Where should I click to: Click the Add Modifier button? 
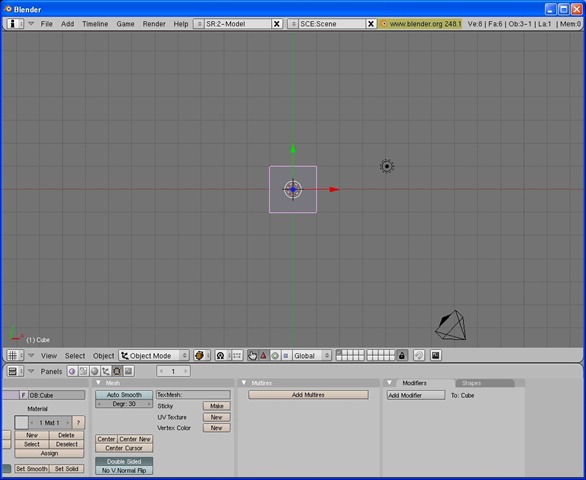(x=416, y=395)
